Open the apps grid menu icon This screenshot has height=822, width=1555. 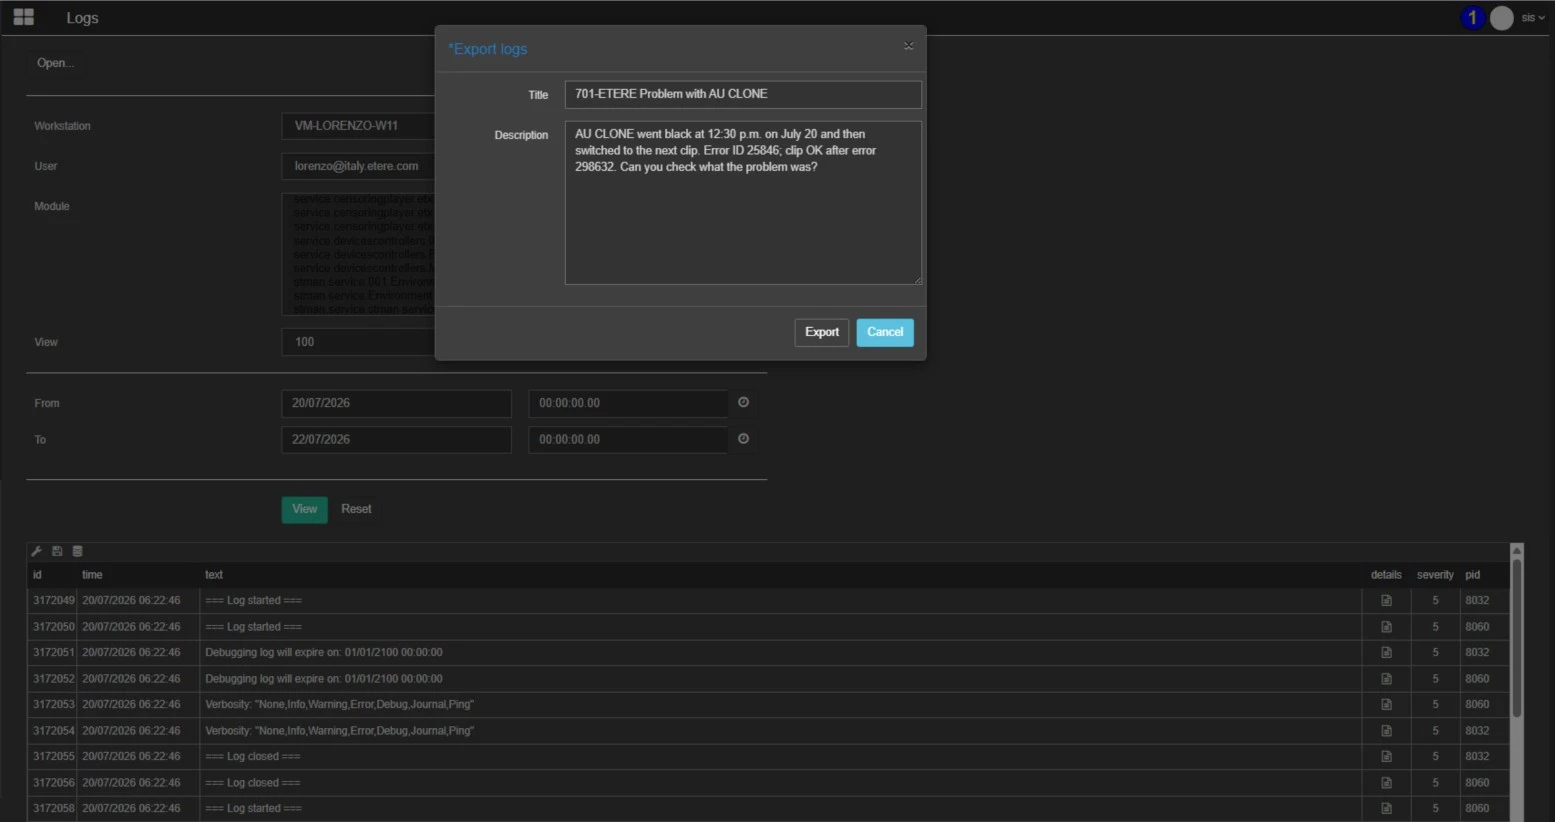pos(23,17)
